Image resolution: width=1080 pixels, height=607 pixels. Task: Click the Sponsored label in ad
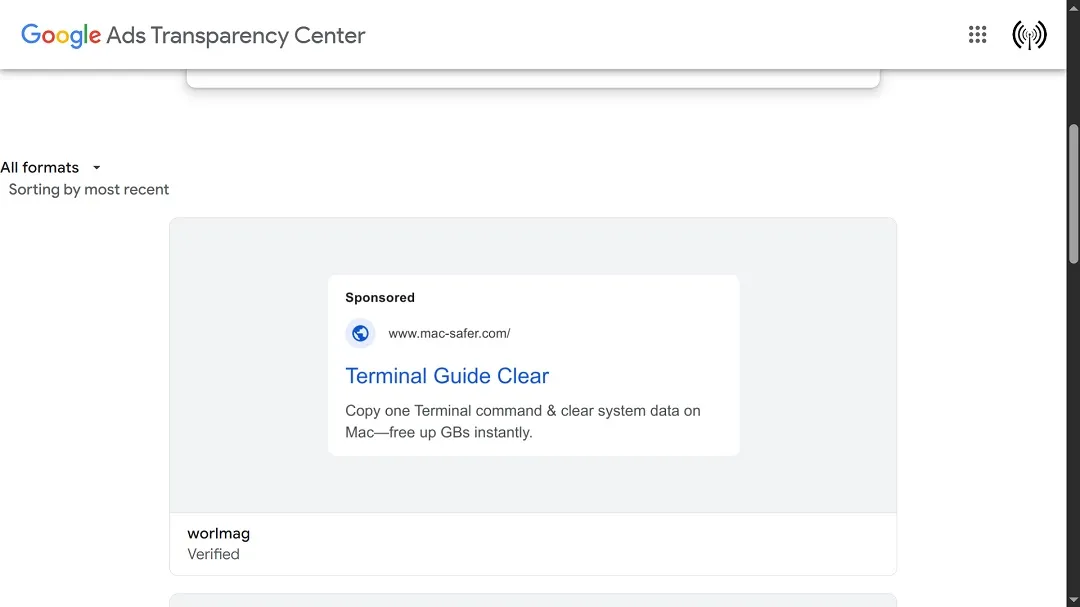(380, 298)
